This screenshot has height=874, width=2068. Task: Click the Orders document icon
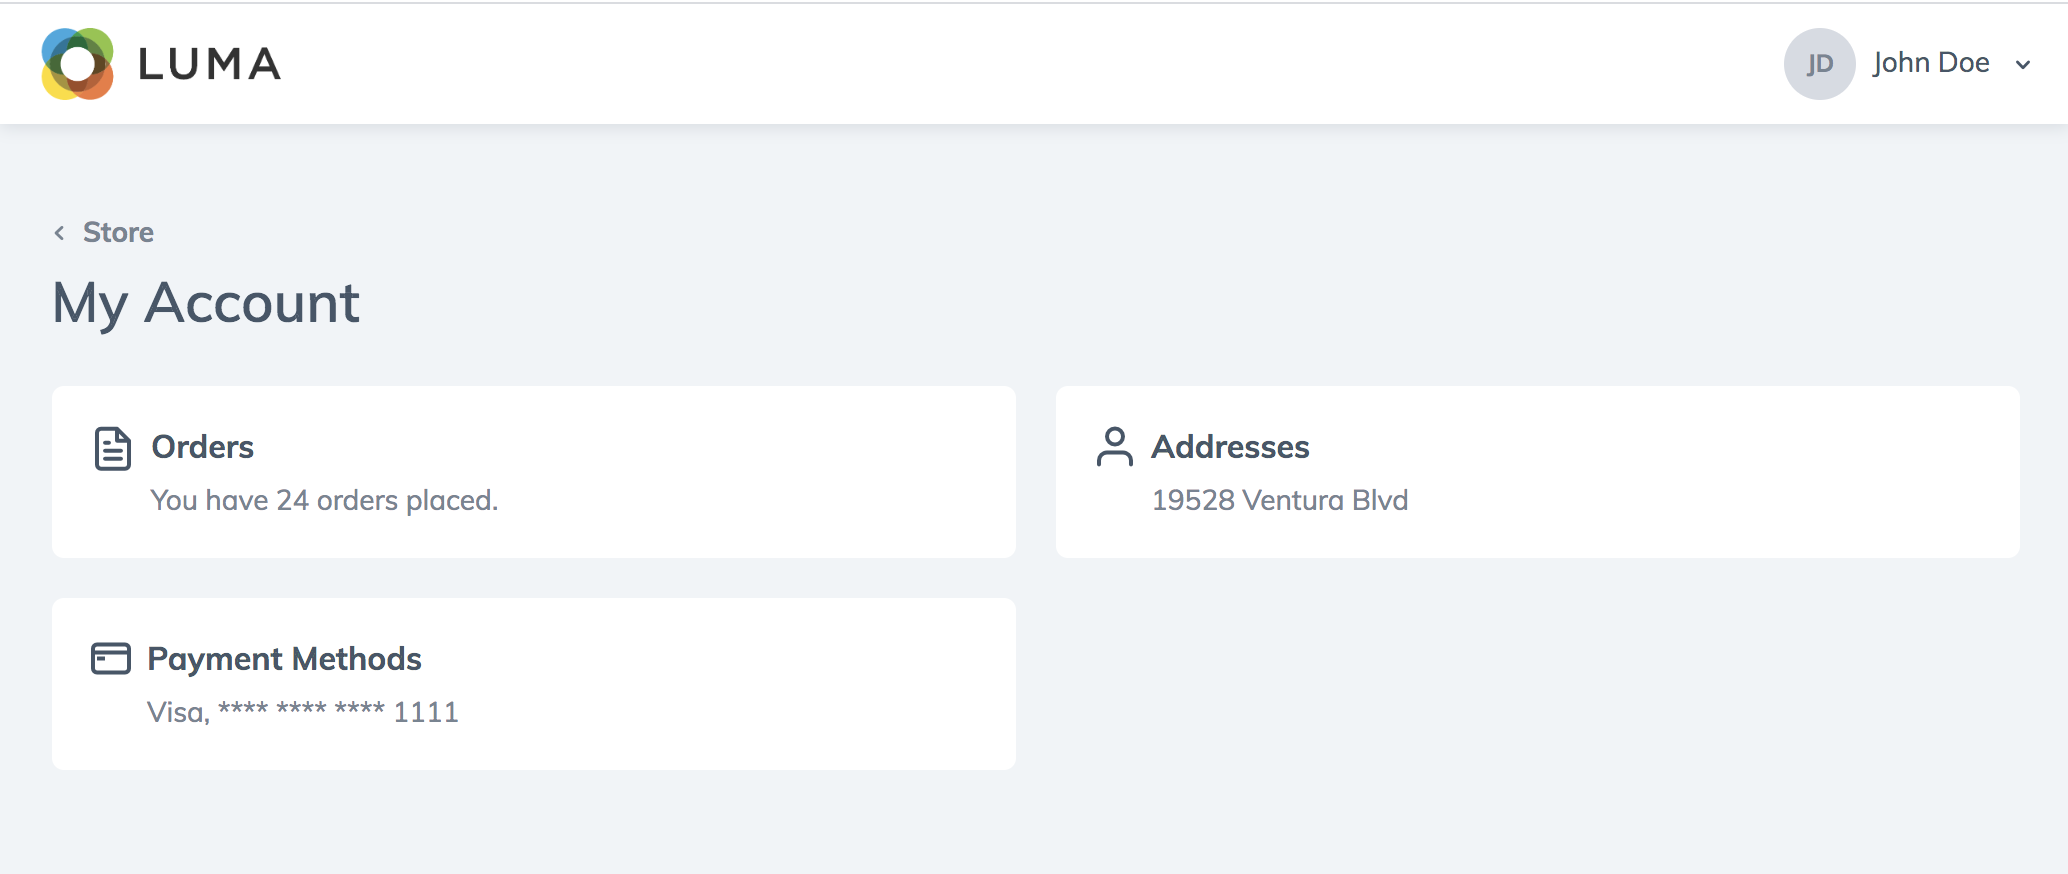(x=112, y=448)
